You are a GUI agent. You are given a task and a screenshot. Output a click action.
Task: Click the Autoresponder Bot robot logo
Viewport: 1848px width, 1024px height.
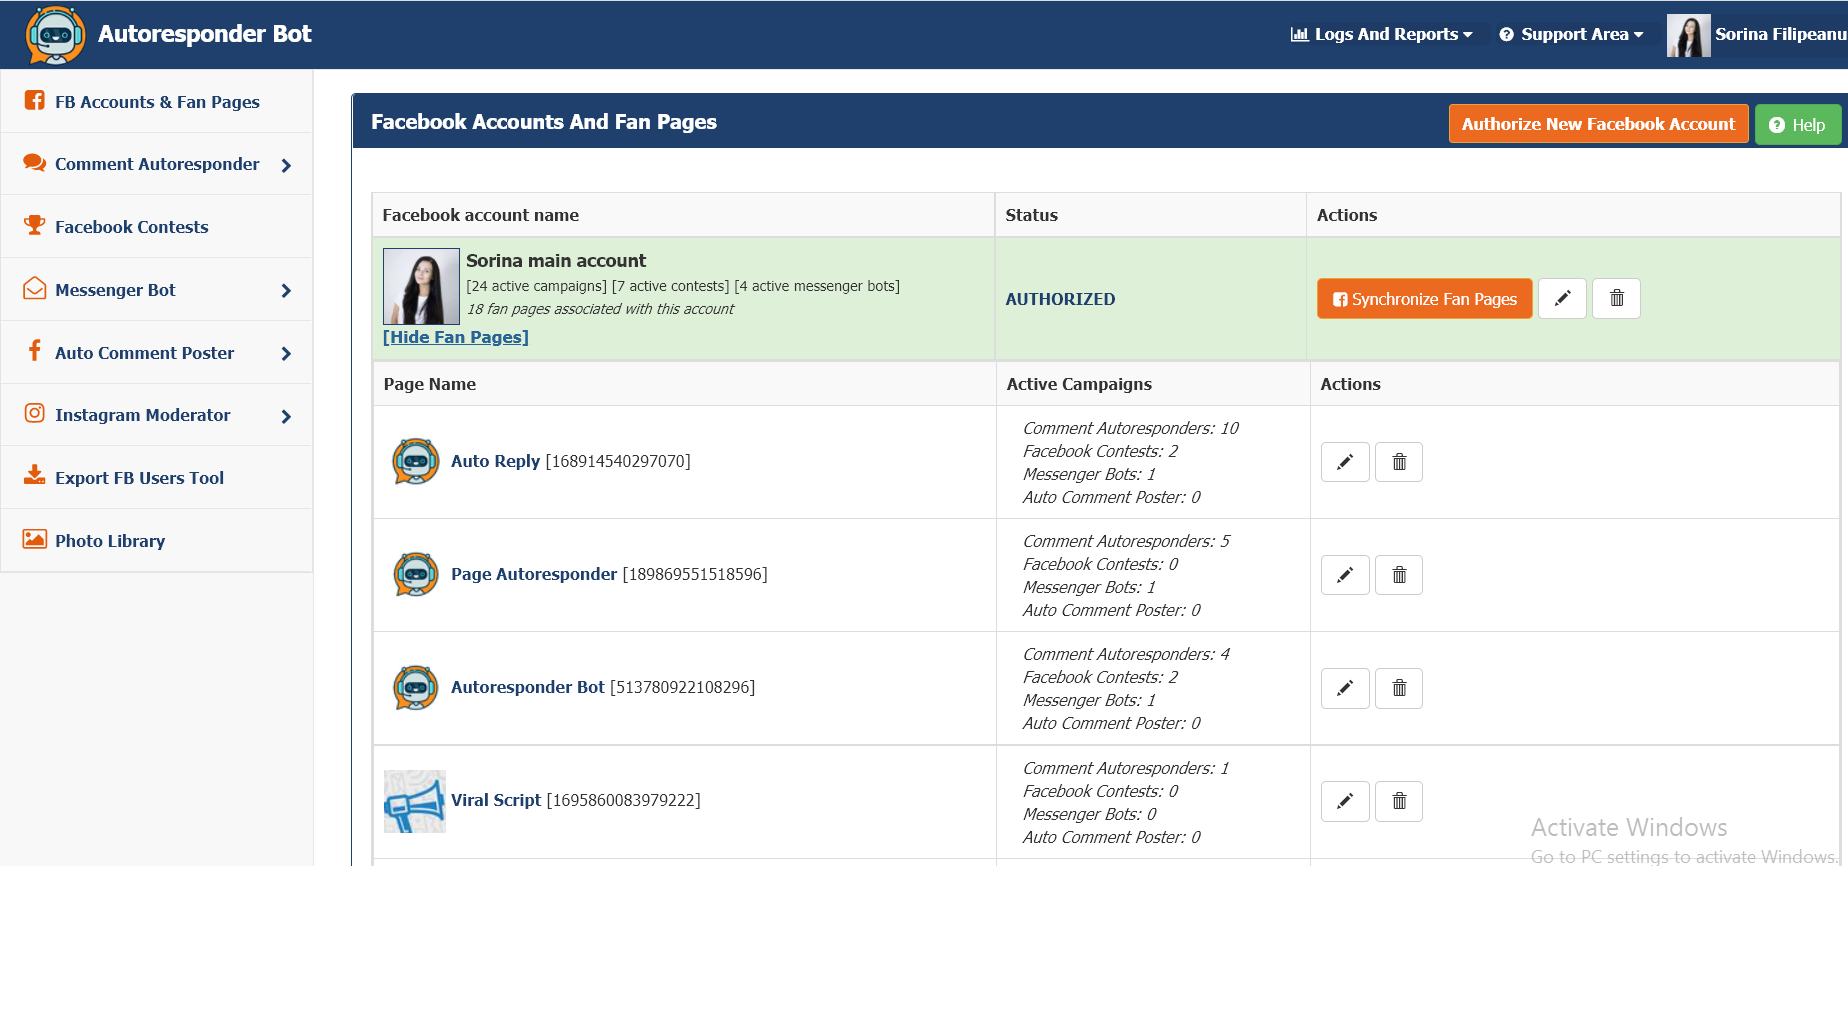click(x=55, y=34)
